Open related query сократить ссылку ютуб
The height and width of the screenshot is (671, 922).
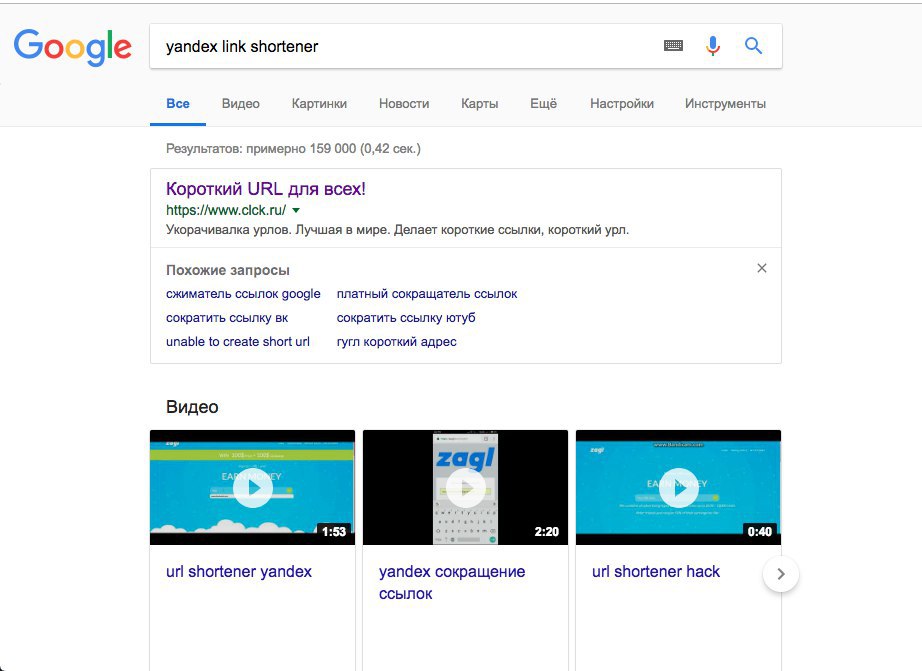click(x=406, y=318)
